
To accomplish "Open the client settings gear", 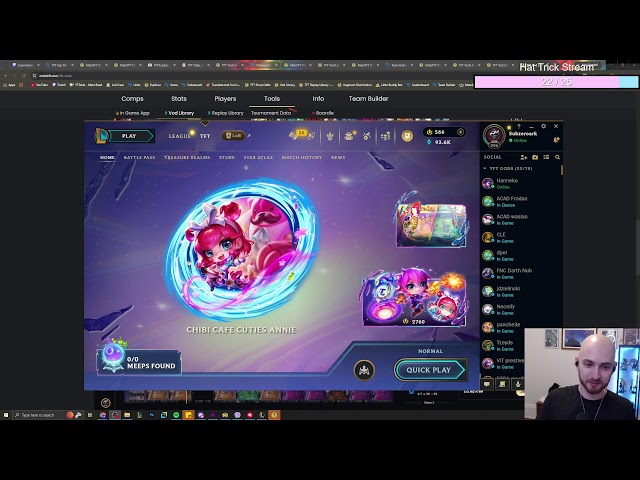I will [543, 127].
